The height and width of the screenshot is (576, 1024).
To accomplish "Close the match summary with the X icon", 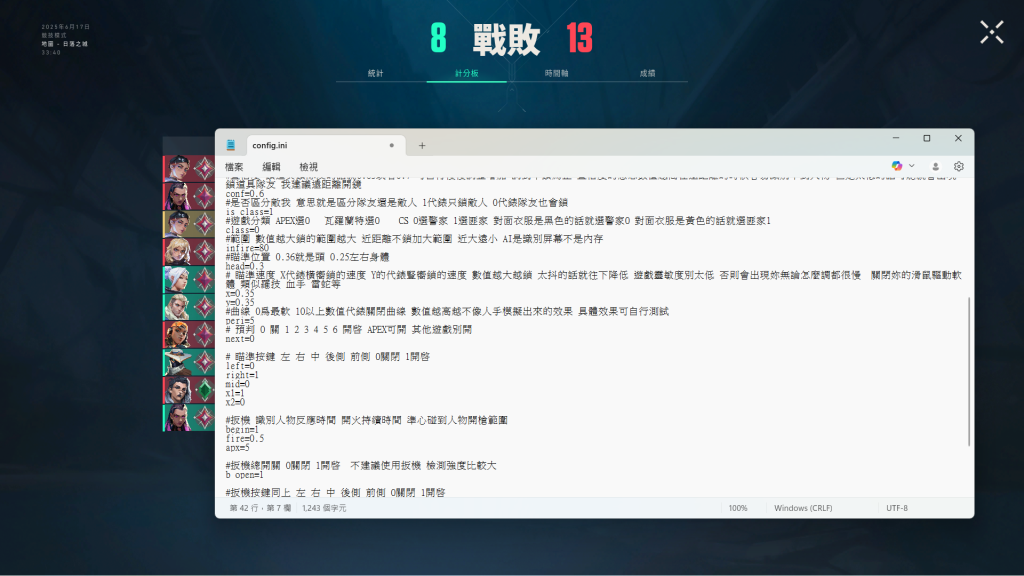I will tap(991, 32).
